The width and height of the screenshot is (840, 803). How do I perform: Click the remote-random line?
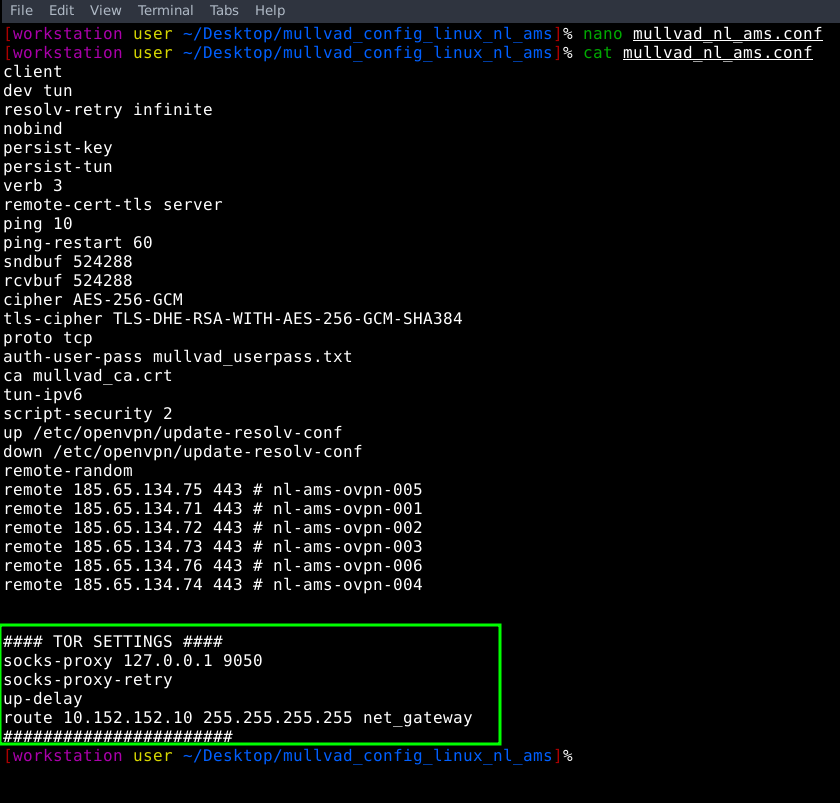click(68, 471)
